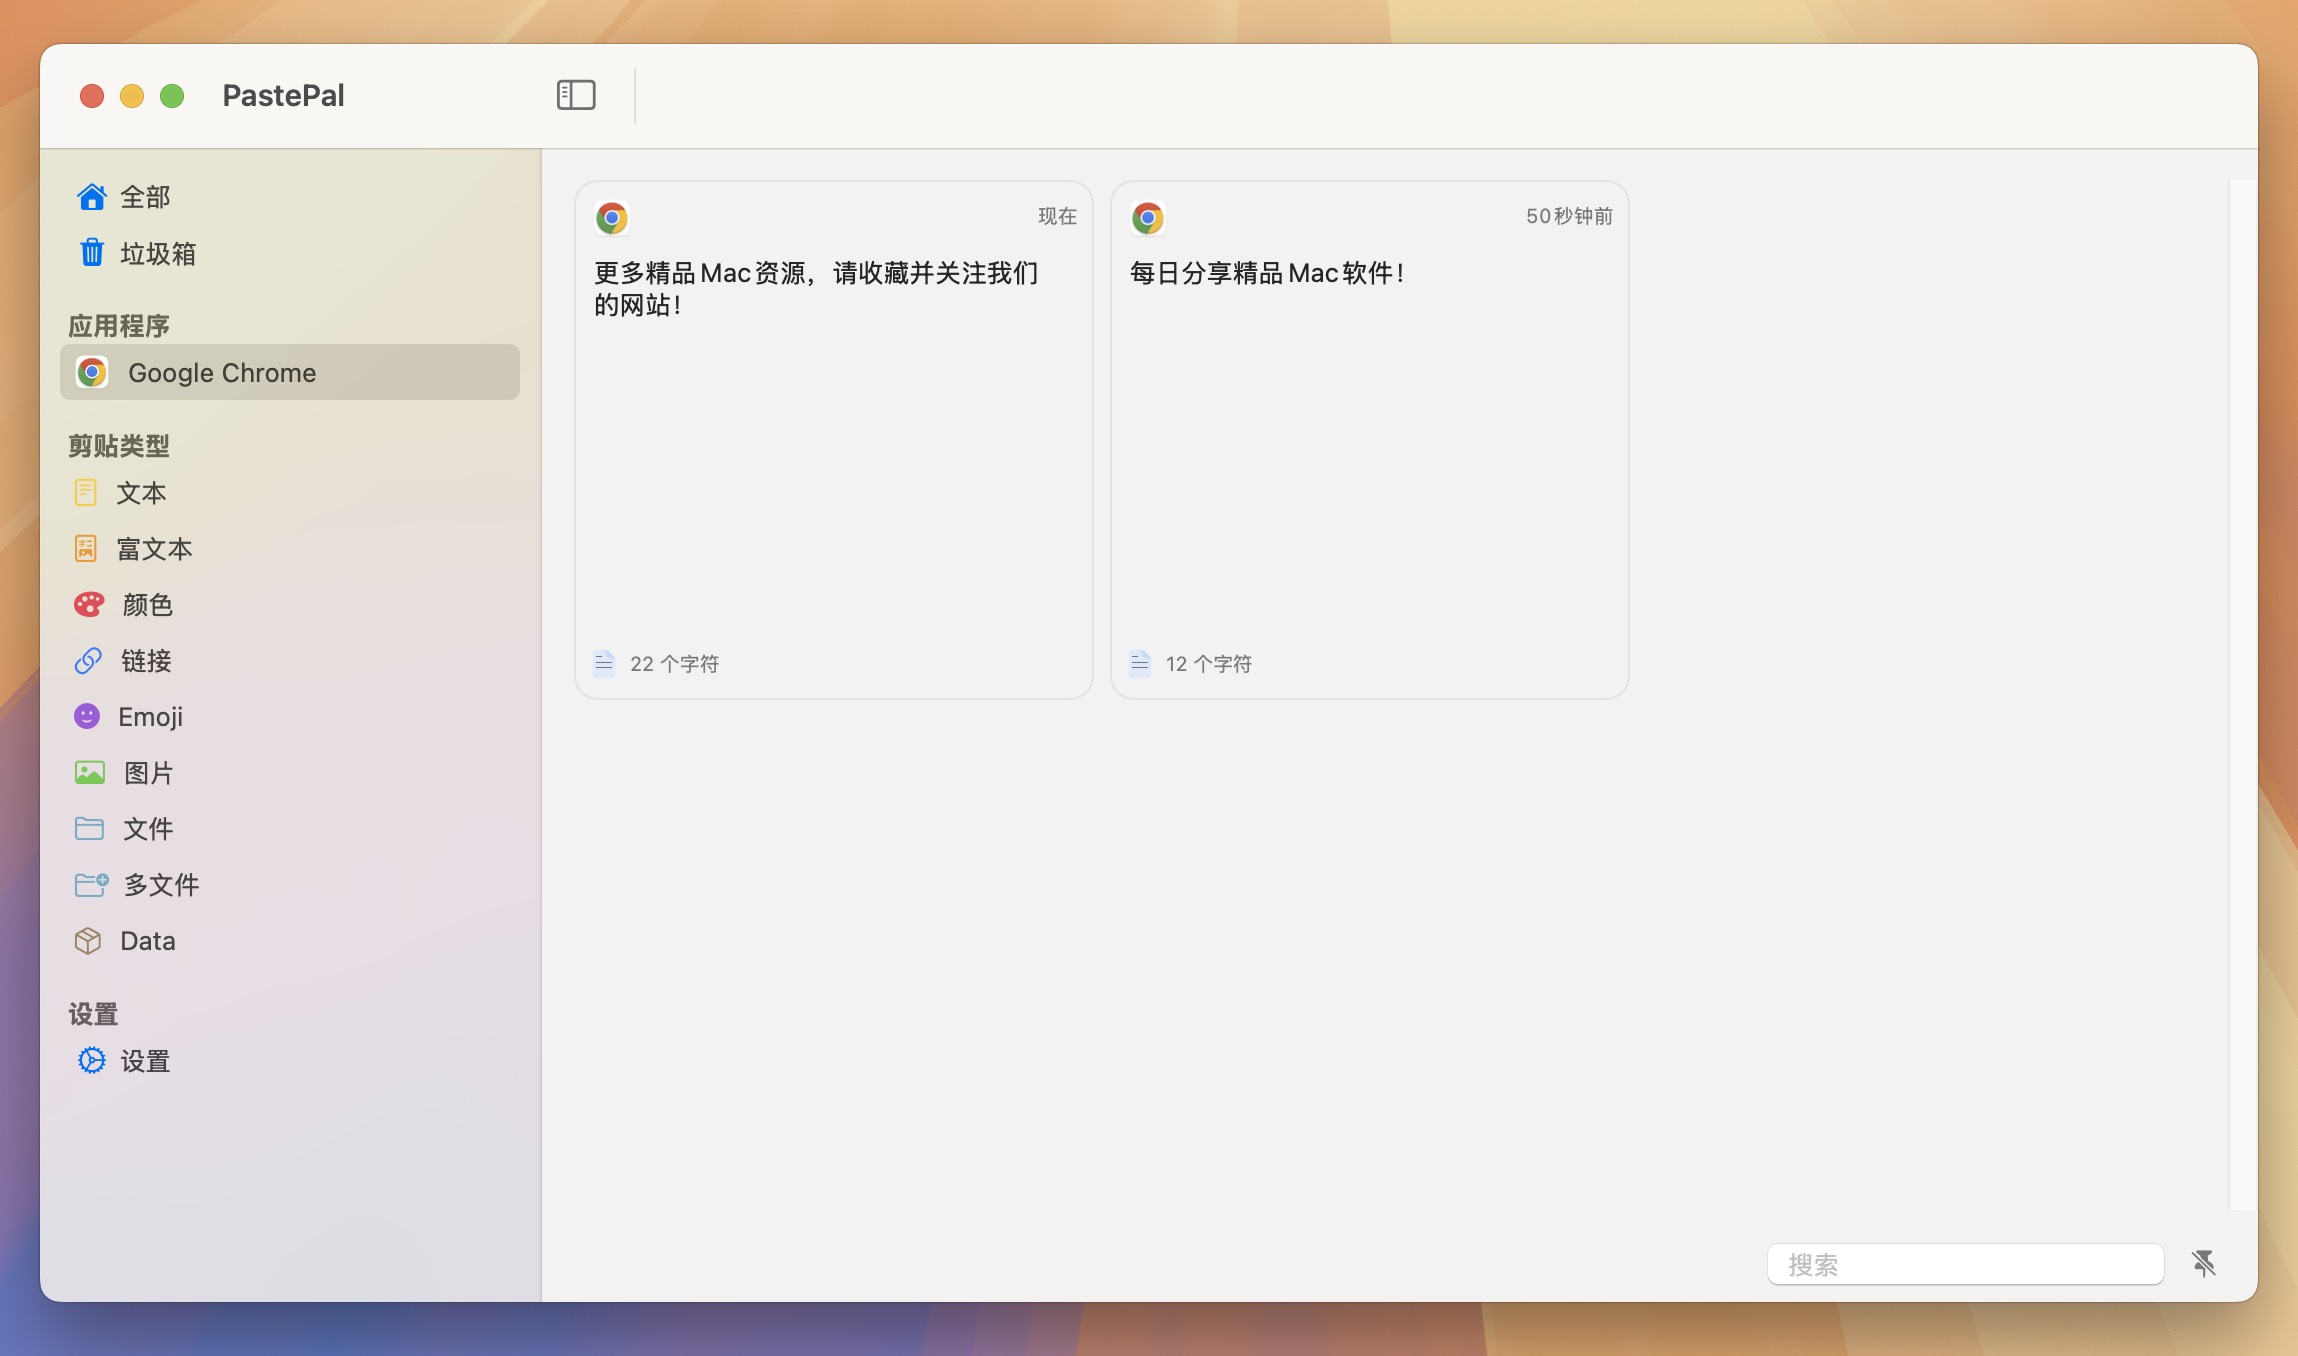
Task: Select 富文本 clipboard type filter
Action: [157, 549]
